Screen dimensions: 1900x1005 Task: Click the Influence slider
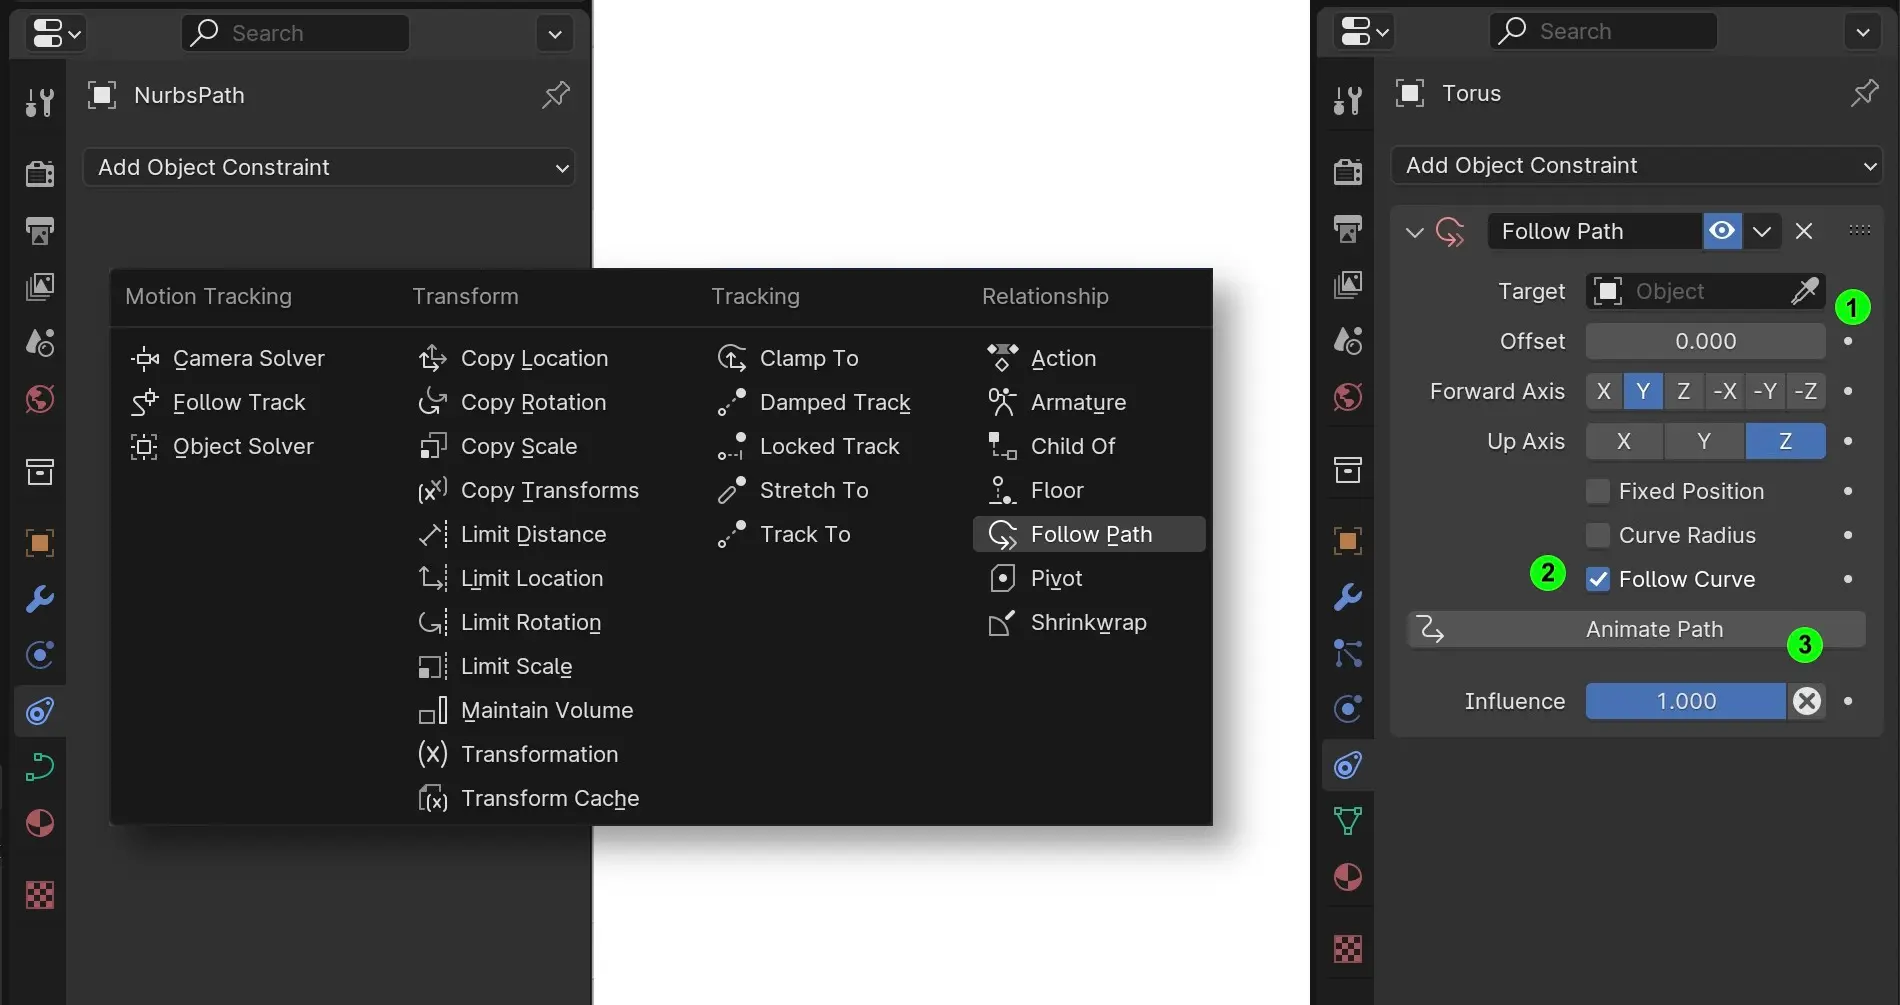[x=1685, y=701]
